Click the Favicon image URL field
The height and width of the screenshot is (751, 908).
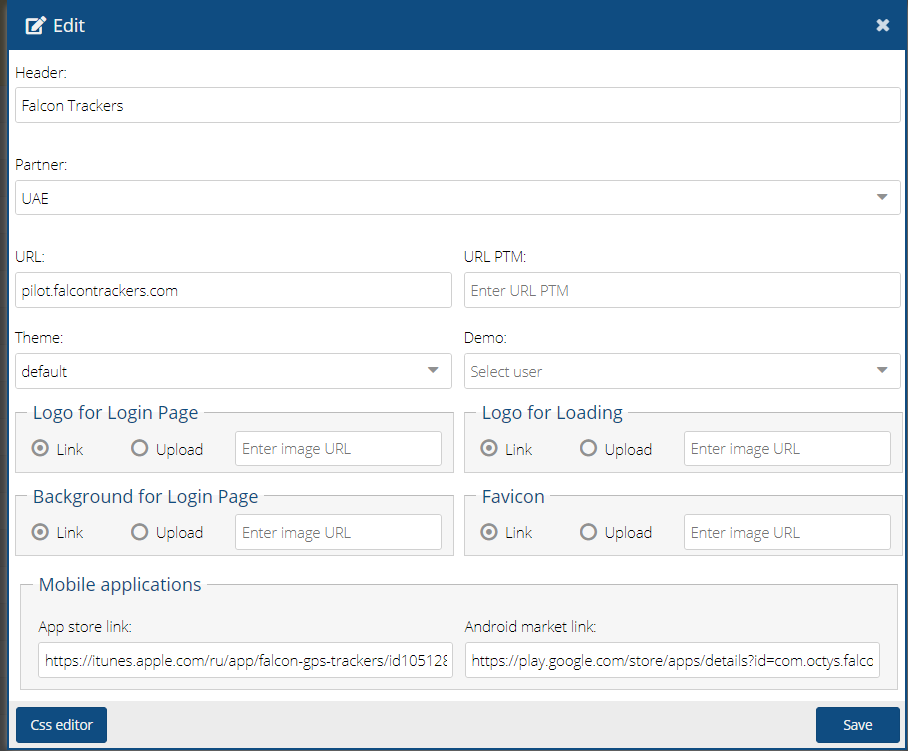tap(787, 532)
